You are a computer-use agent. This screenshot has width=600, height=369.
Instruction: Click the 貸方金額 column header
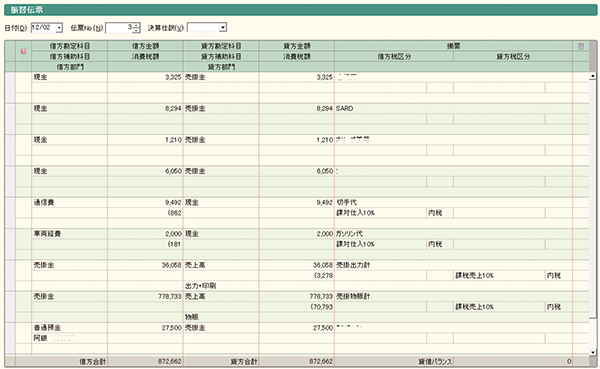[297, 46]
